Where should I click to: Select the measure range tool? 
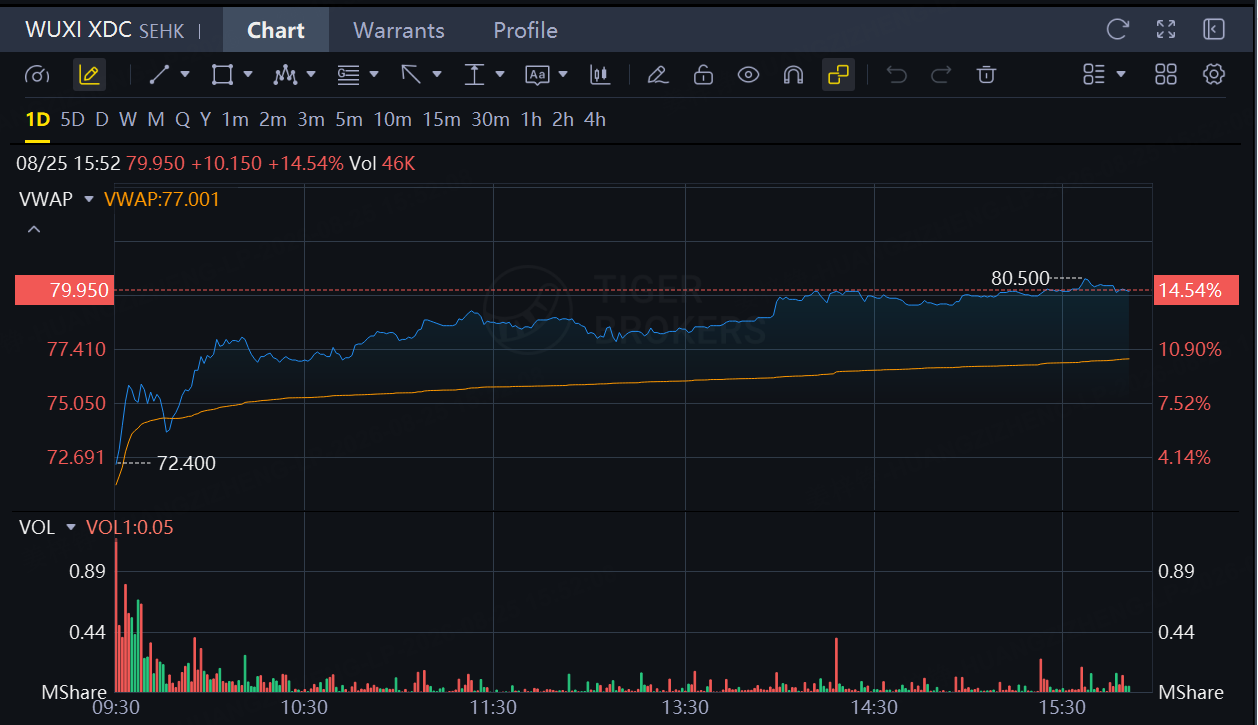coord(474,75)
